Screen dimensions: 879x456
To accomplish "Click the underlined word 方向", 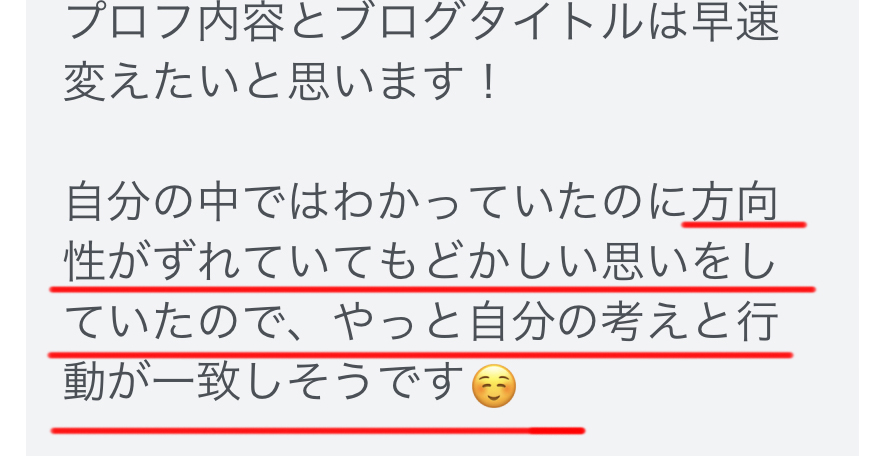I will (735, 202).
